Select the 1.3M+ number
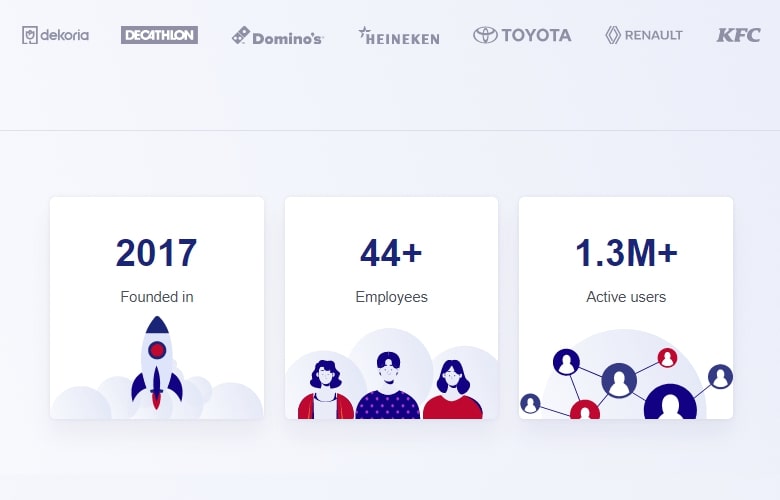Viewport: 780px width, 500px height. [626, 253]
